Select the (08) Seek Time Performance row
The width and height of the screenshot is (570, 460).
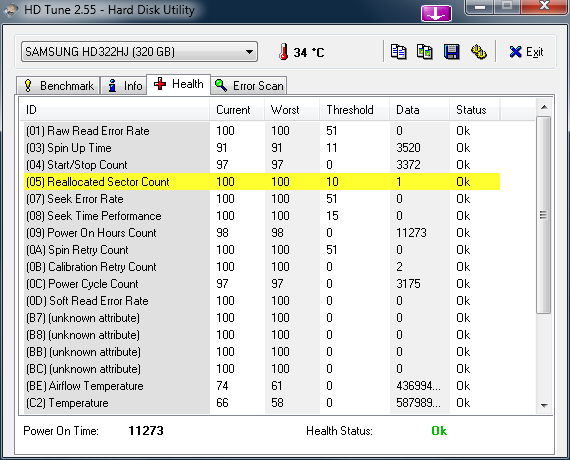coord(262,216)
